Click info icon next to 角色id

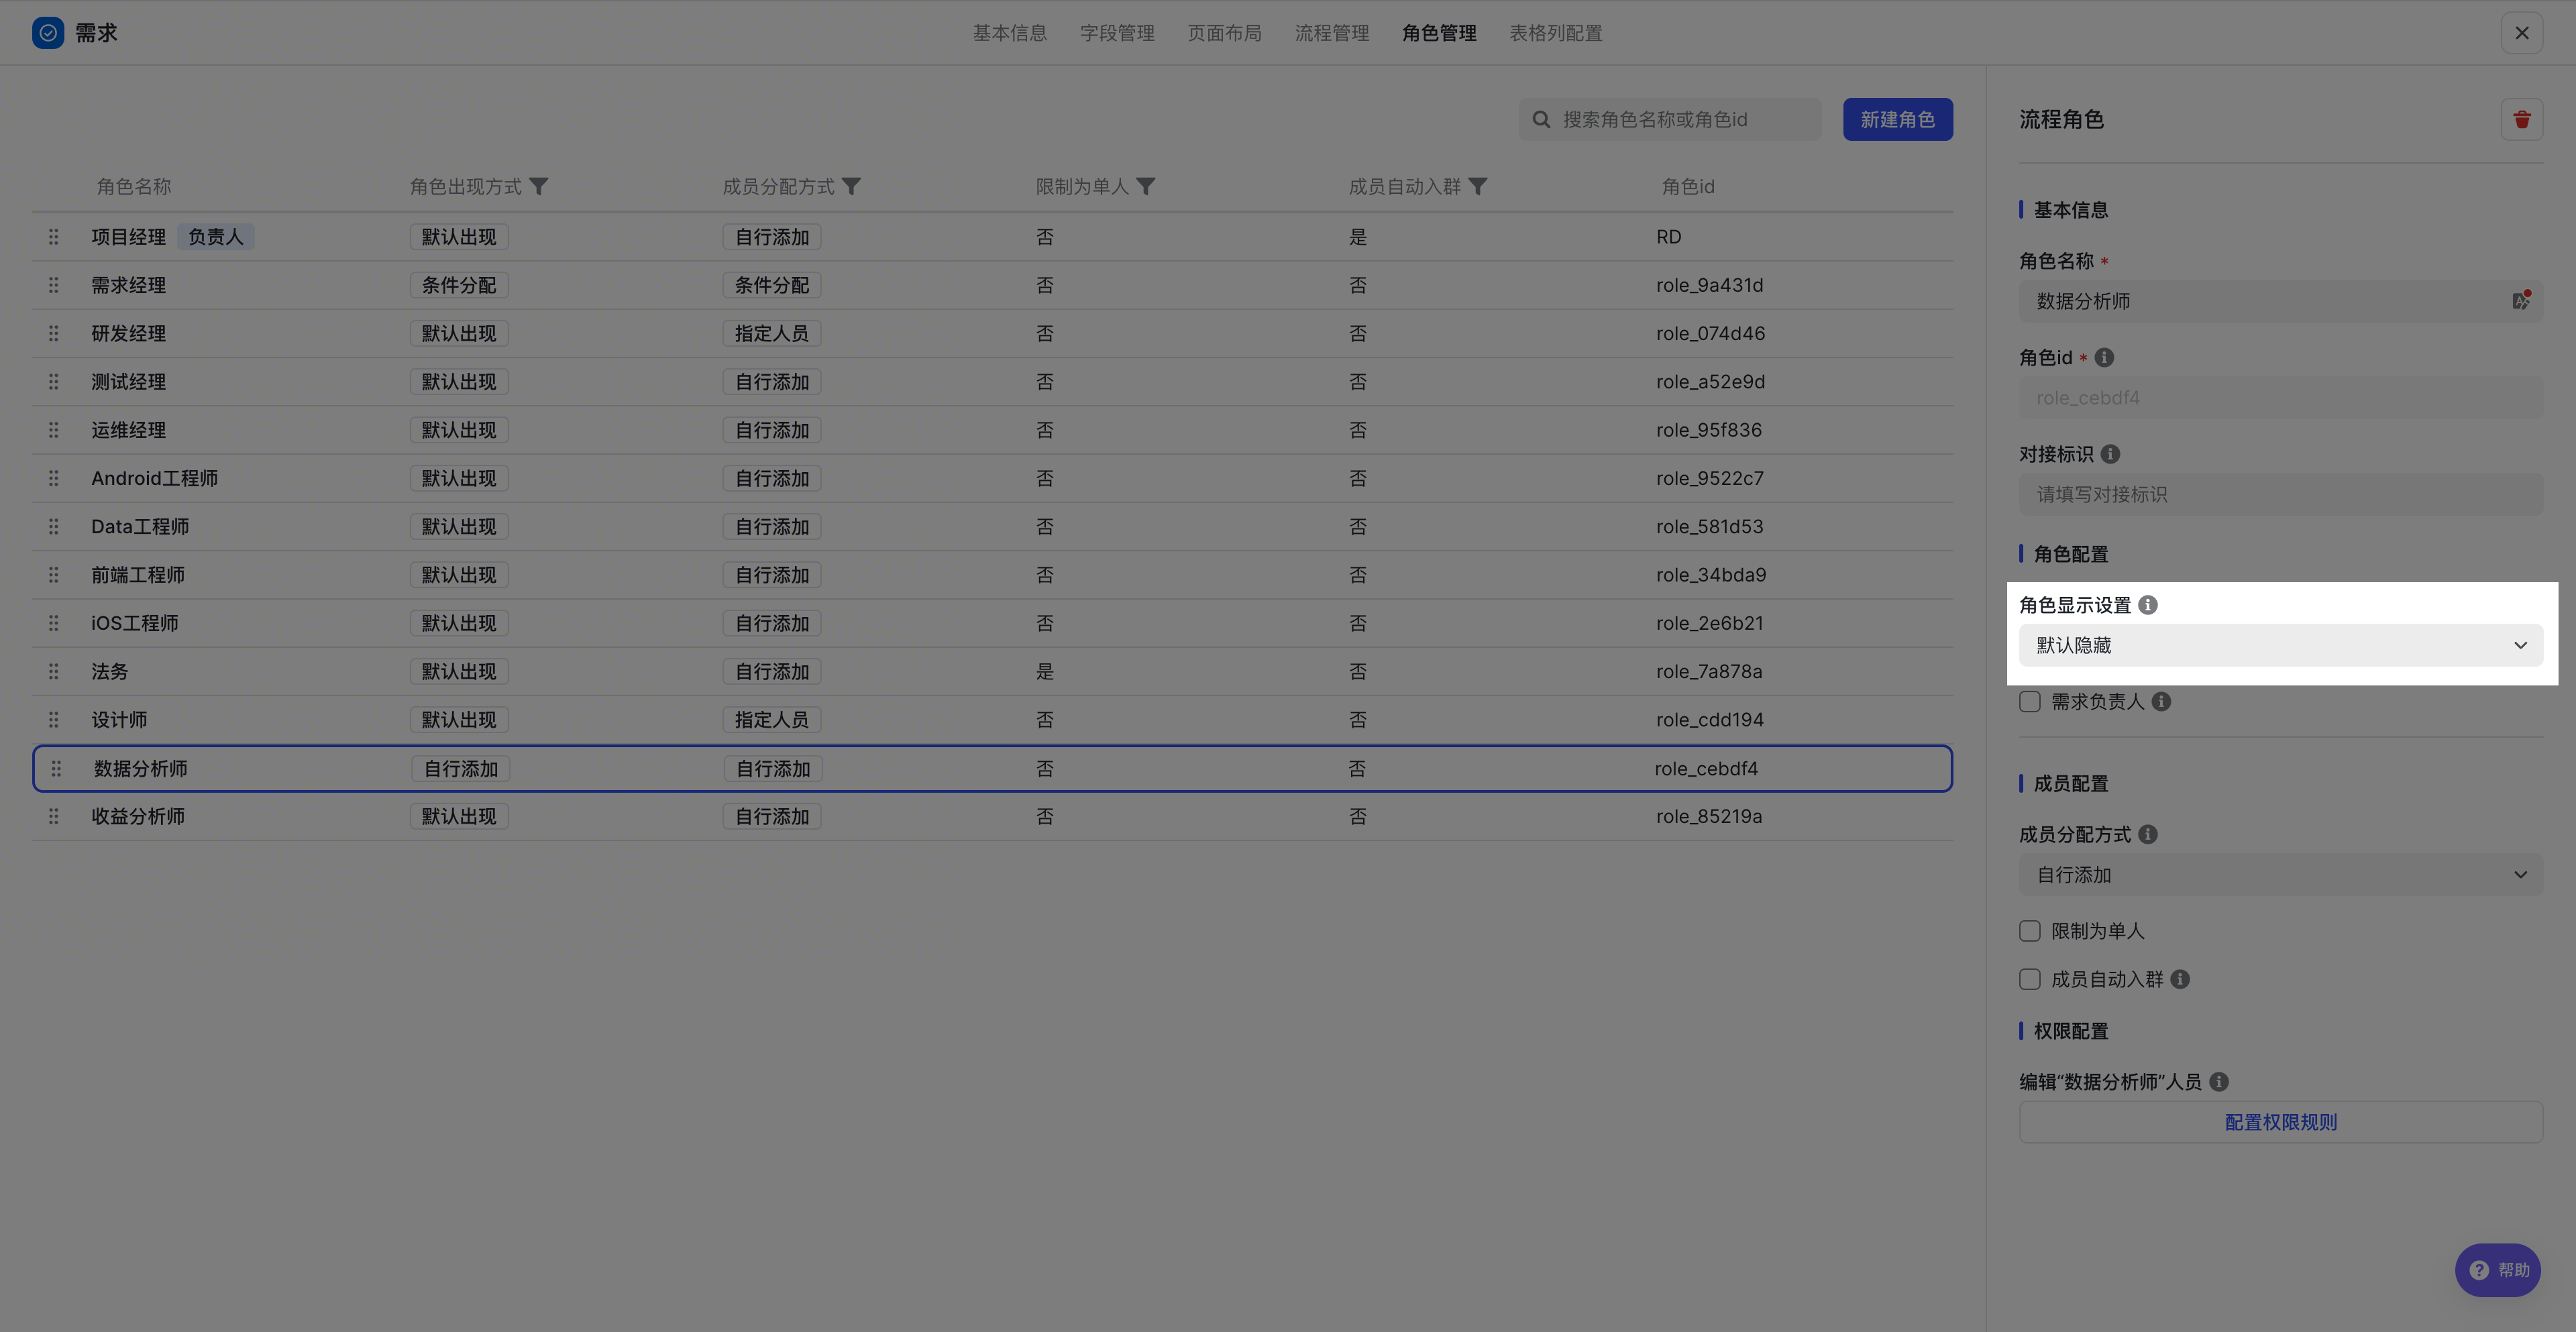coord(2104,358)
